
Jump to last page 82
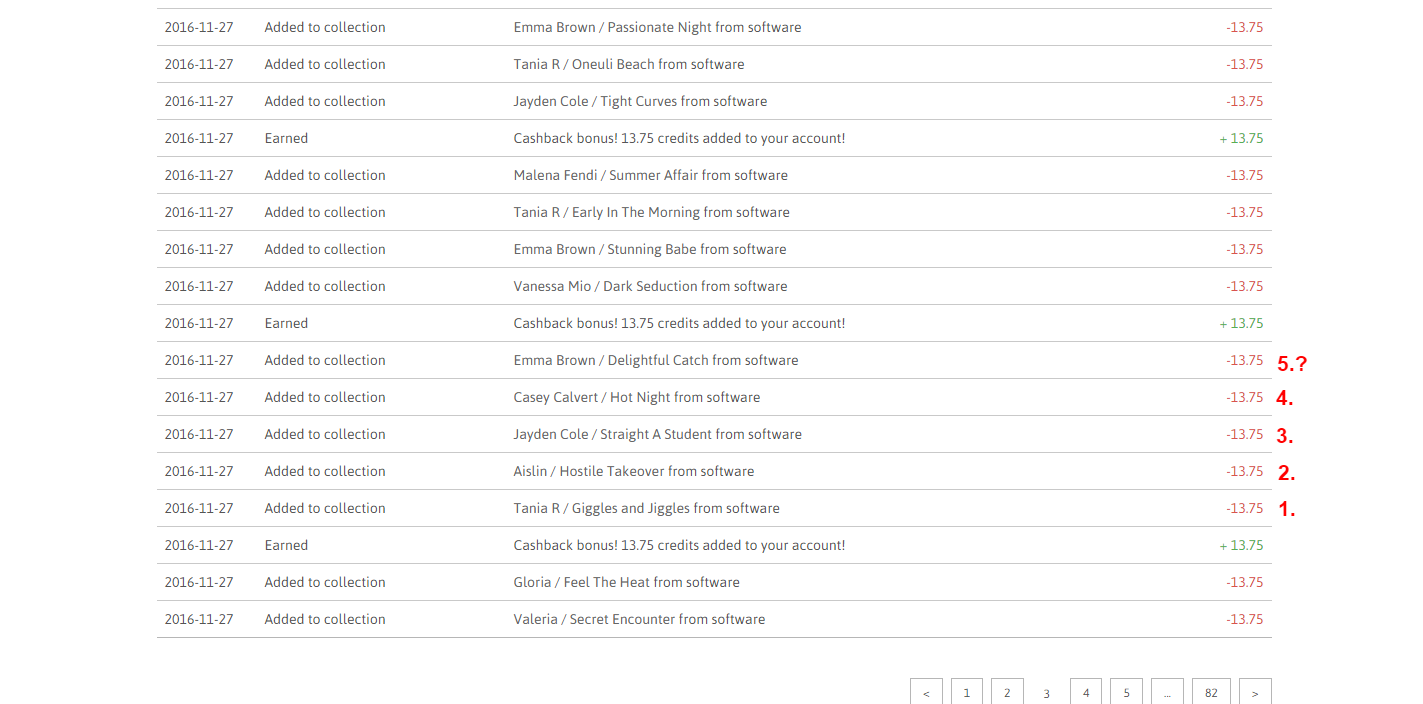(1211, 692)
